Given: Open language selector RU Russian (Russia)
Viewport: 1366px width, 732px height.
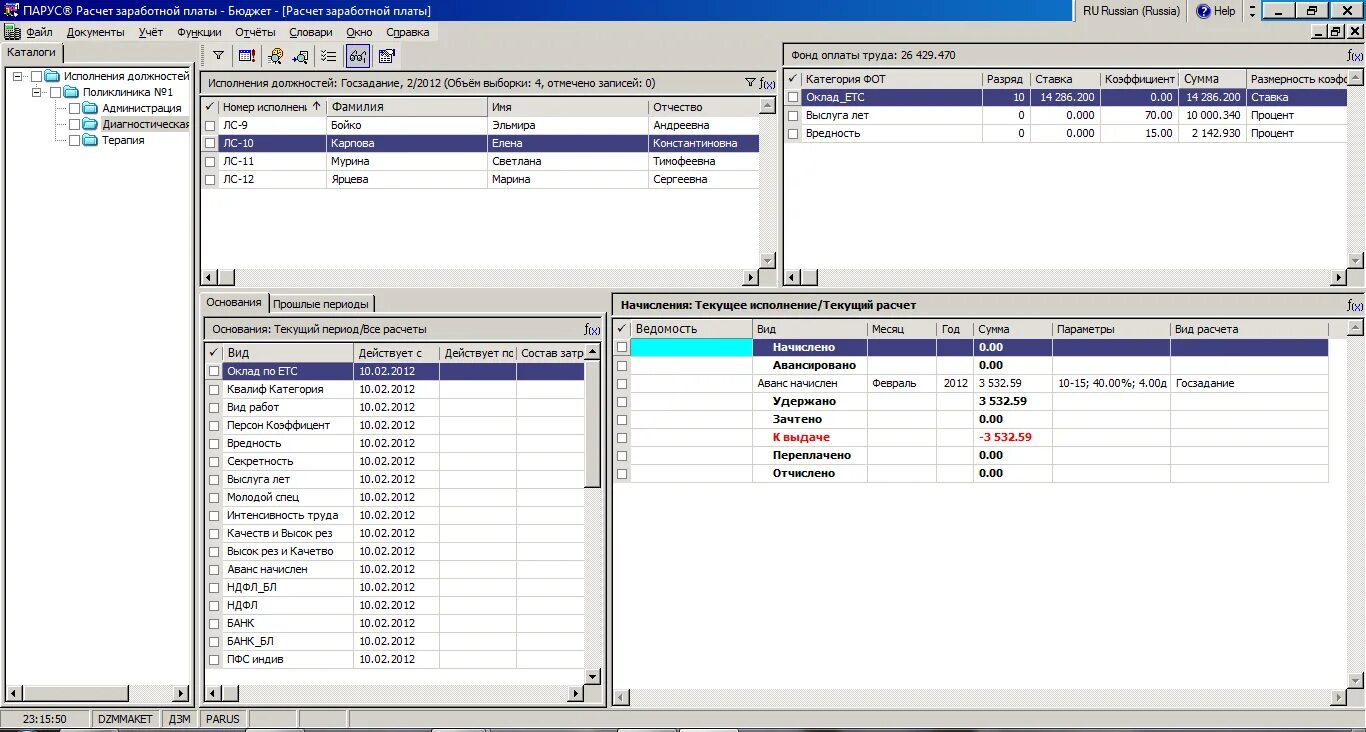Looking at the screenshot, I should click(1131, 11).
